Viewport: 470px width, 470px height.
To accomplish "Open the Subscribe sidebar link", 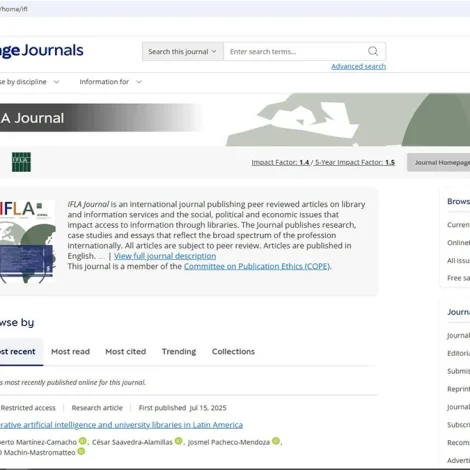I will tap(458, 425).
